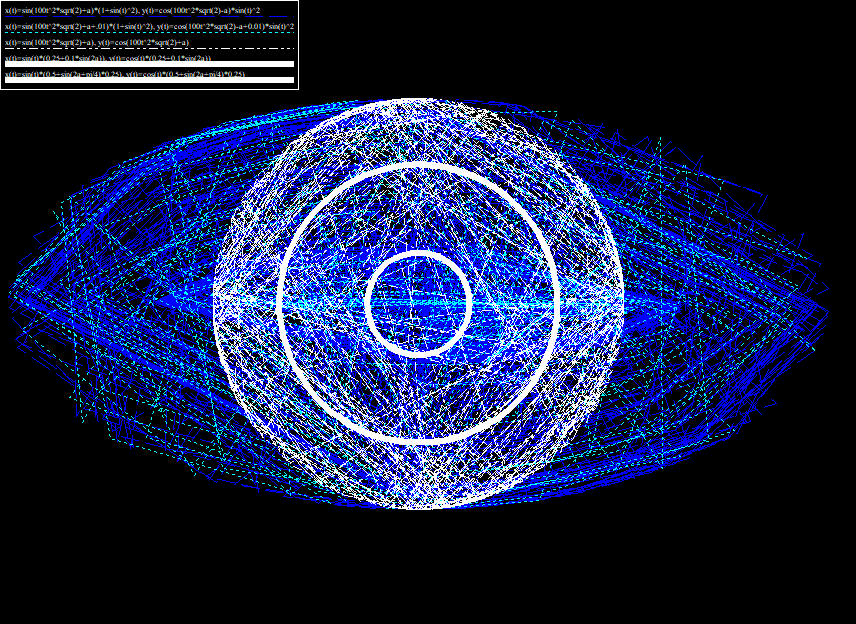The image size is (856, 624).
Task: Click the first legend entry with sin(t)^2 formula
Action: click(x=132, y=10)
